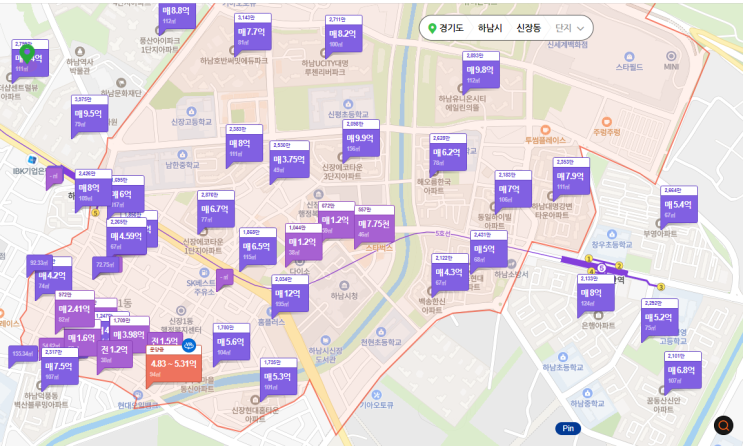Image resolution: width=743 pixels, height=446 pixels.
Task: Open the 매7억 106㎡ price marker
Action: tap(513, 190)
